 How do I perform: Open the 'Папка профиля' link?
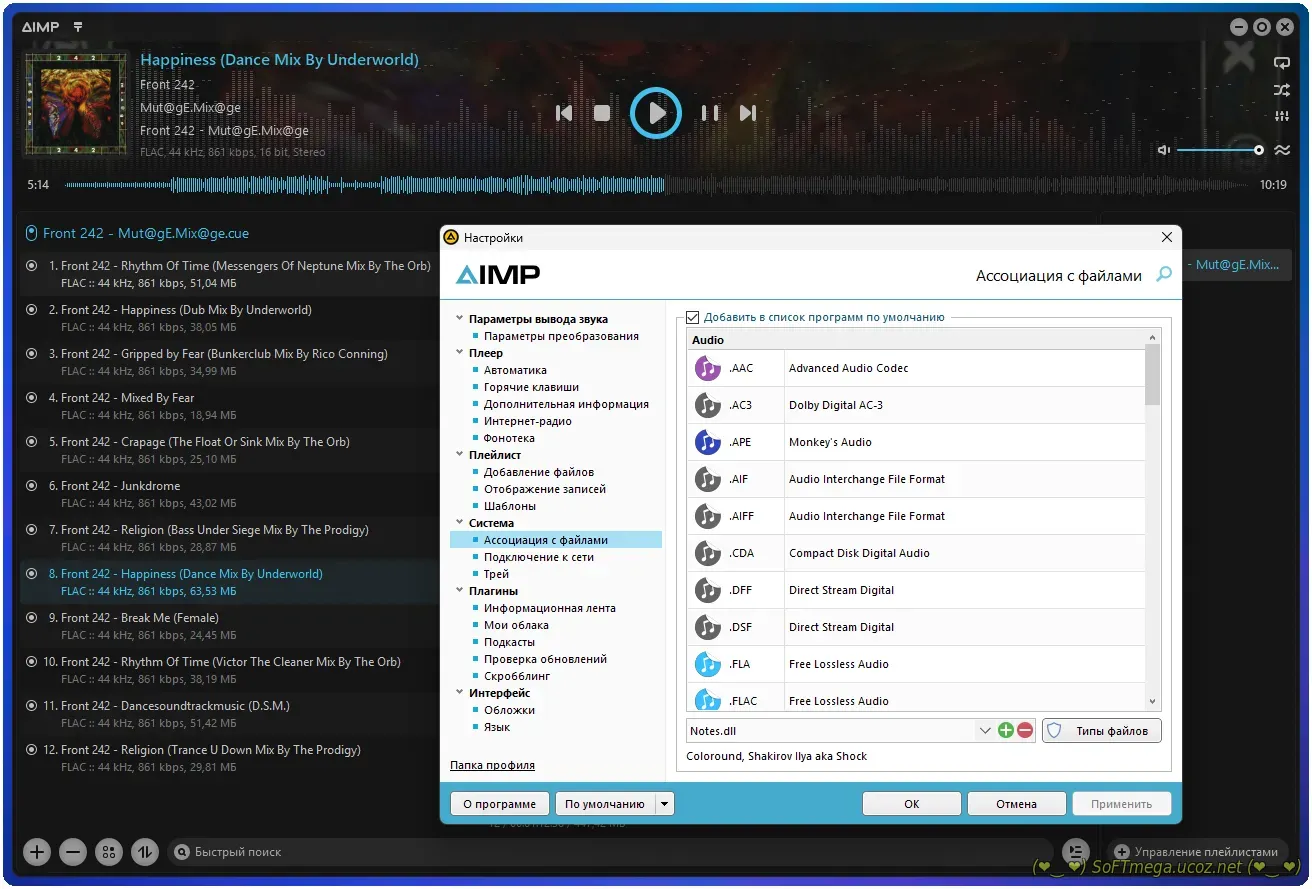pos(492,765)
